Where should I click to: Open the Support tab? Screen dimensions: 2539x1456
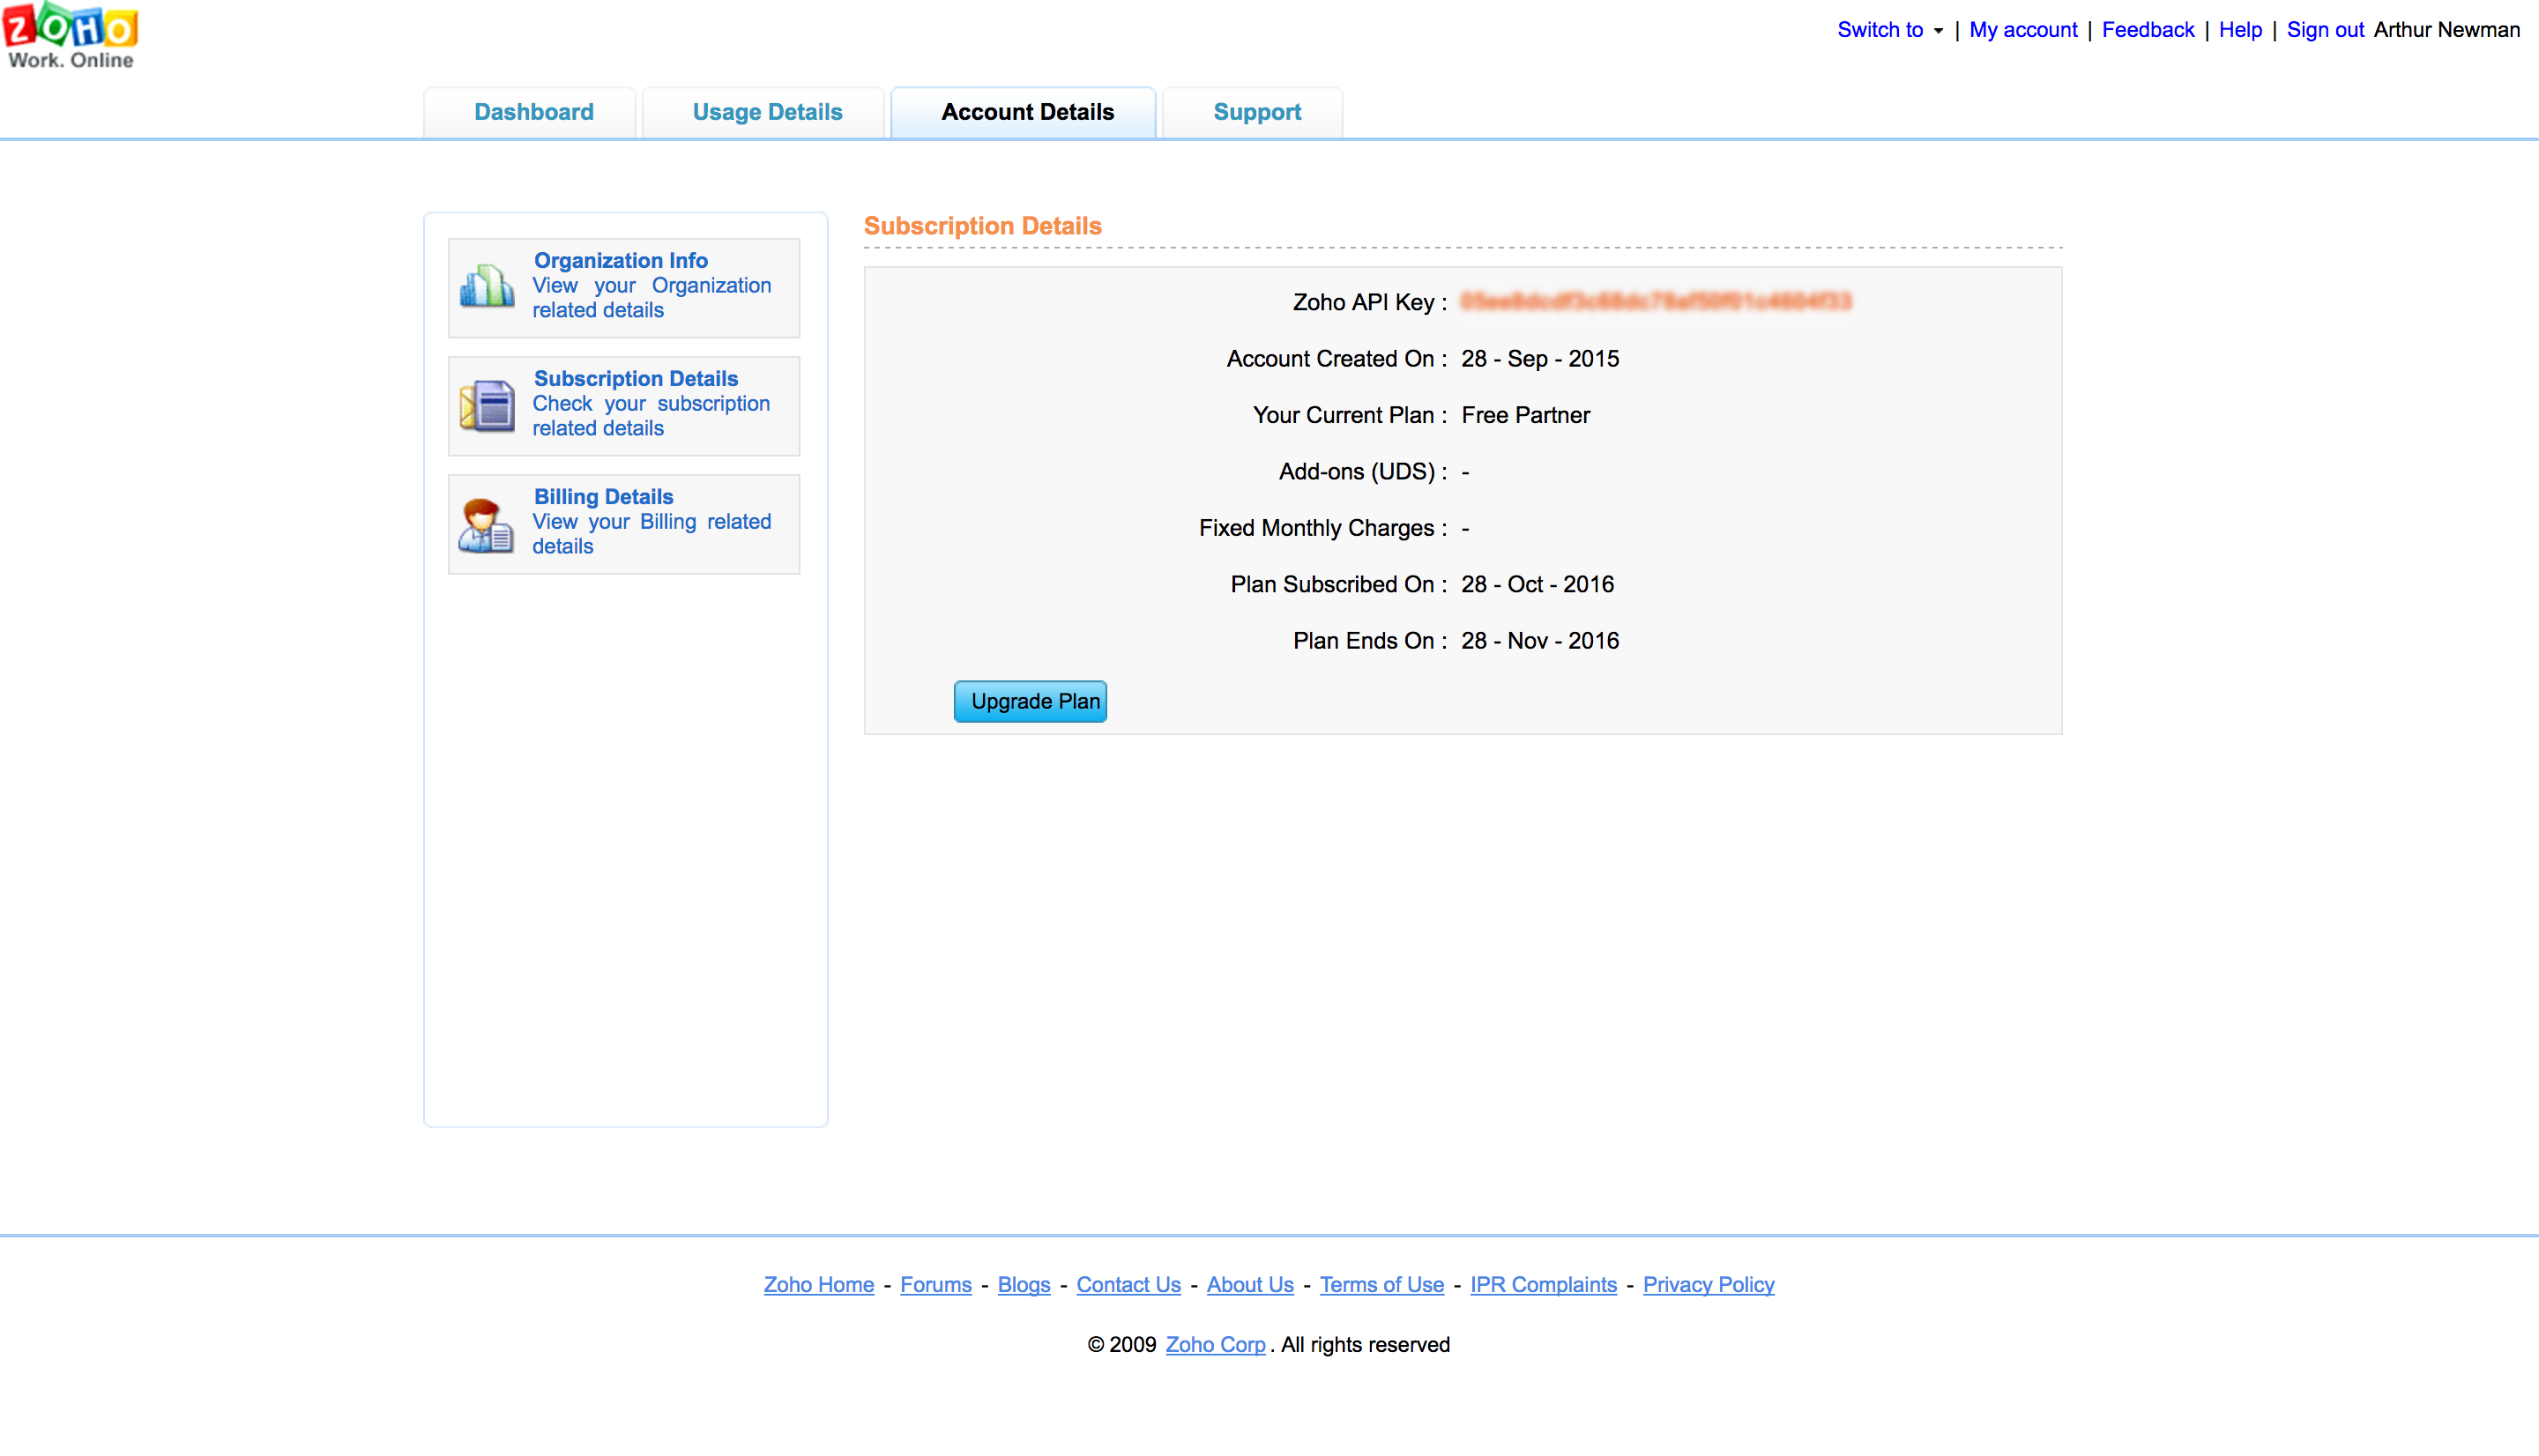1256,111
